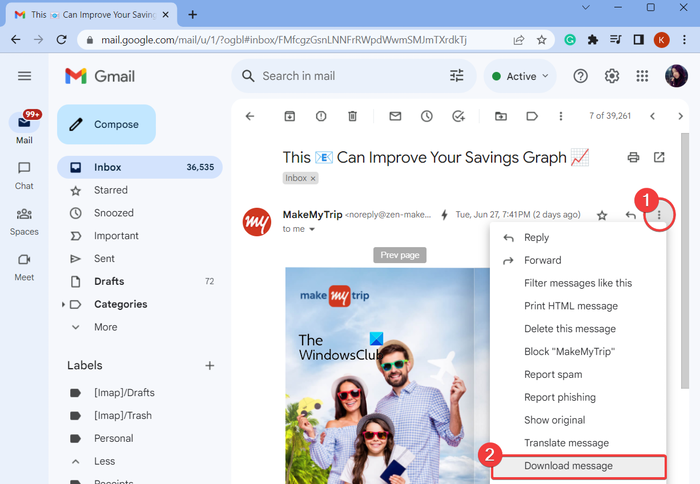
Task: Reply using the arrow icon beside star
Action: [630, 216]
